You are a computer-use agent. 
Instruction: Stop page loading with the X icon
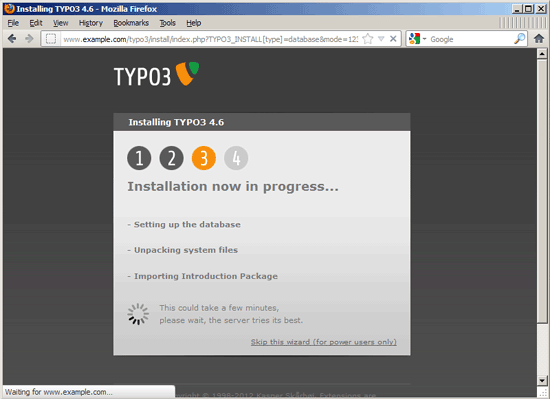pyautogui.click(x=393, y=39)
